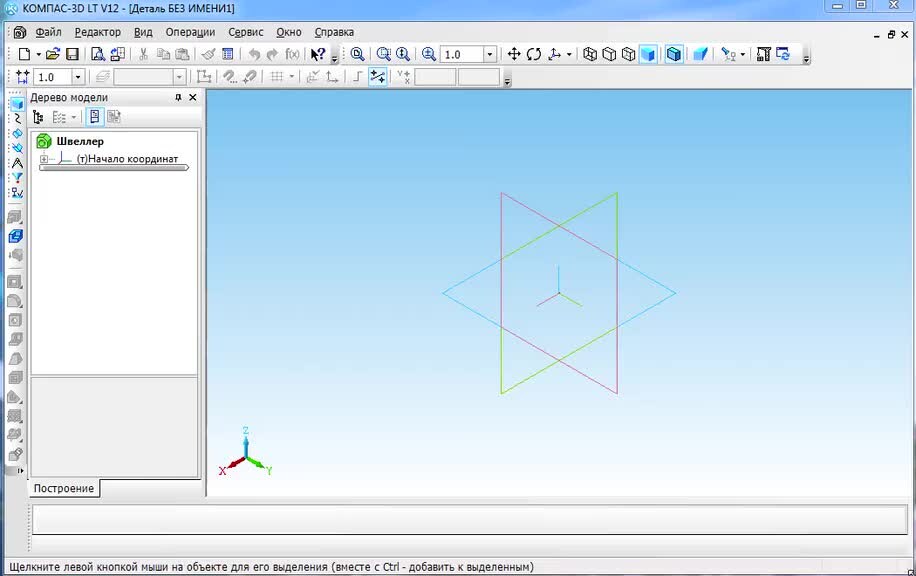The image size is (916, 576).
Task: Expand the left compact panel with bottom arrow
Action: (20, 470)
